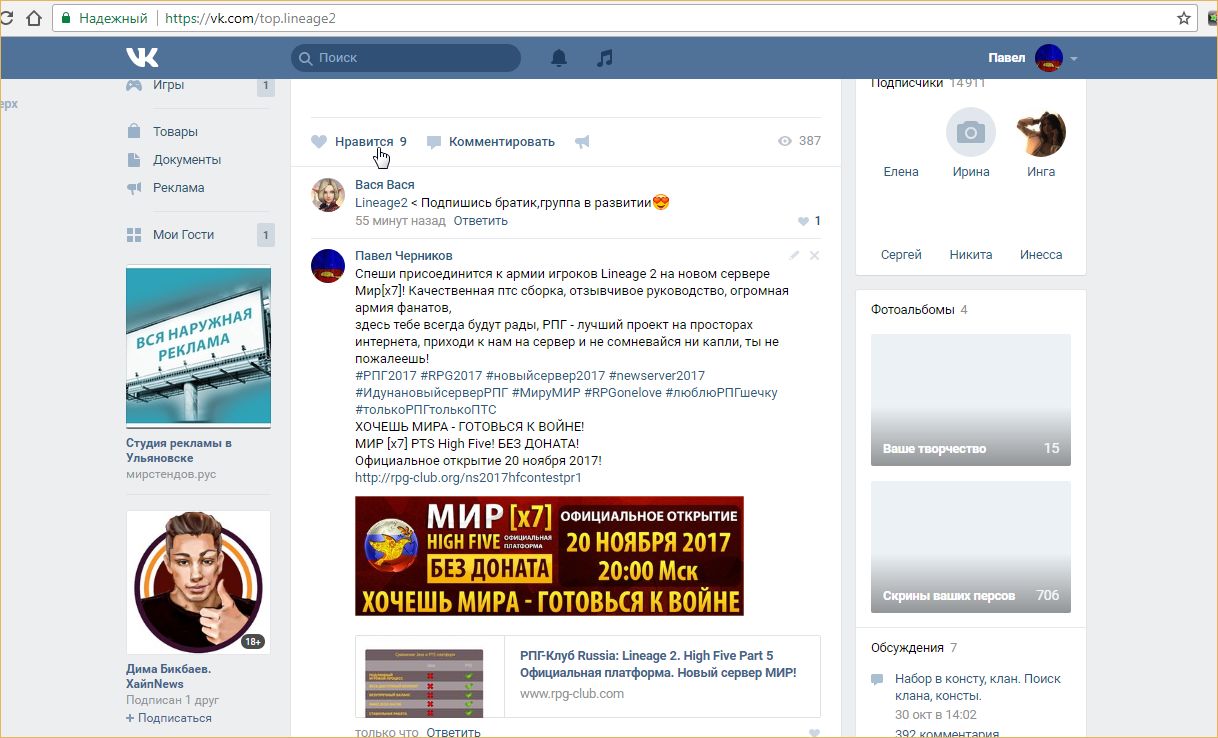Click the secure site lock icon

[x=66, y=18]
